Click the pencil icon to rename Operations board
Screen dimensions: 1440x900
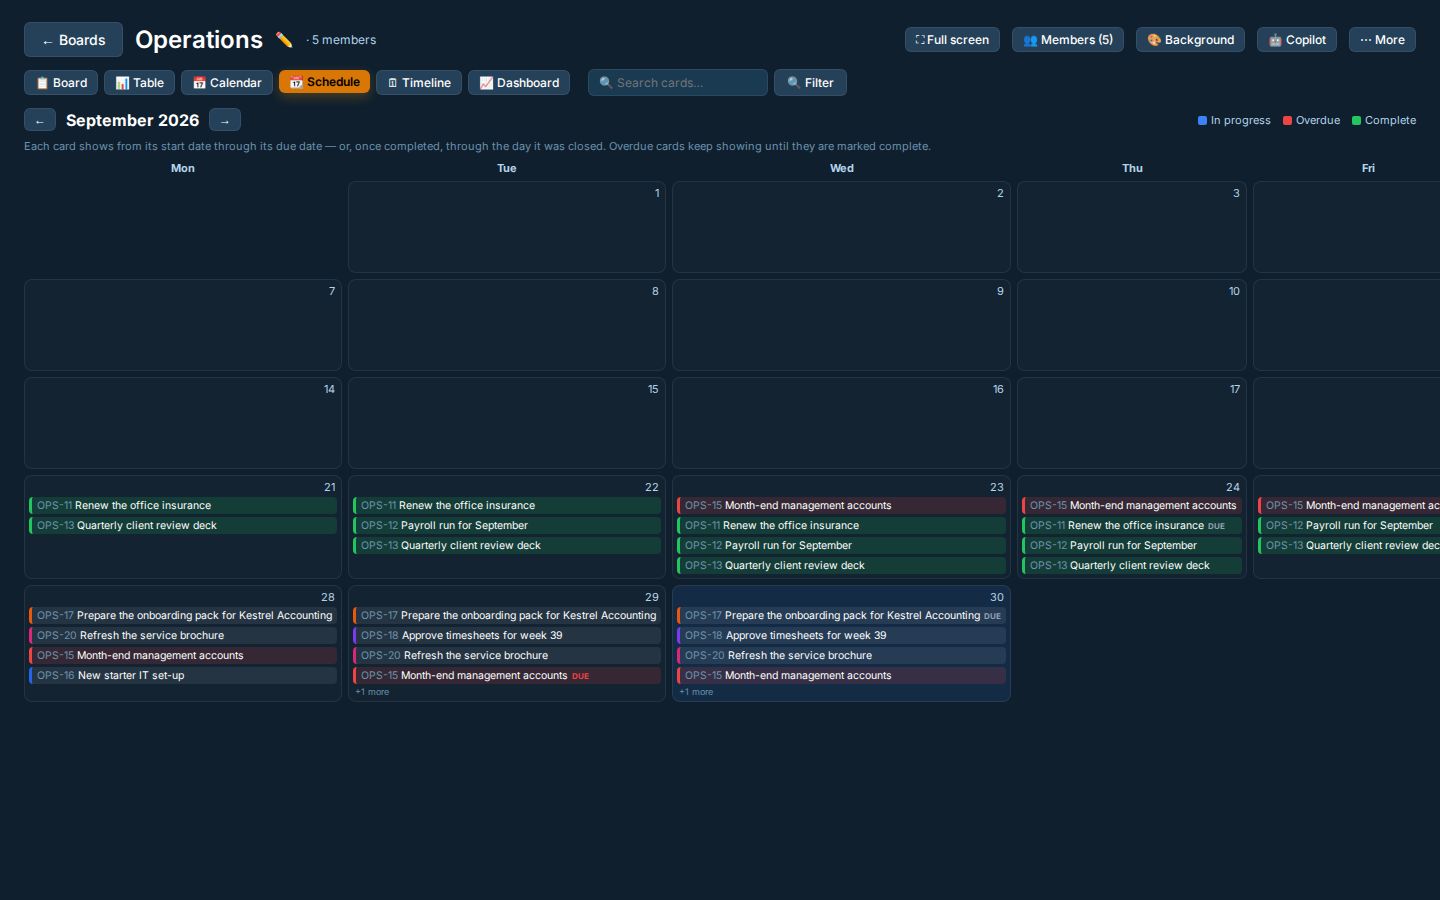[284, 40]
